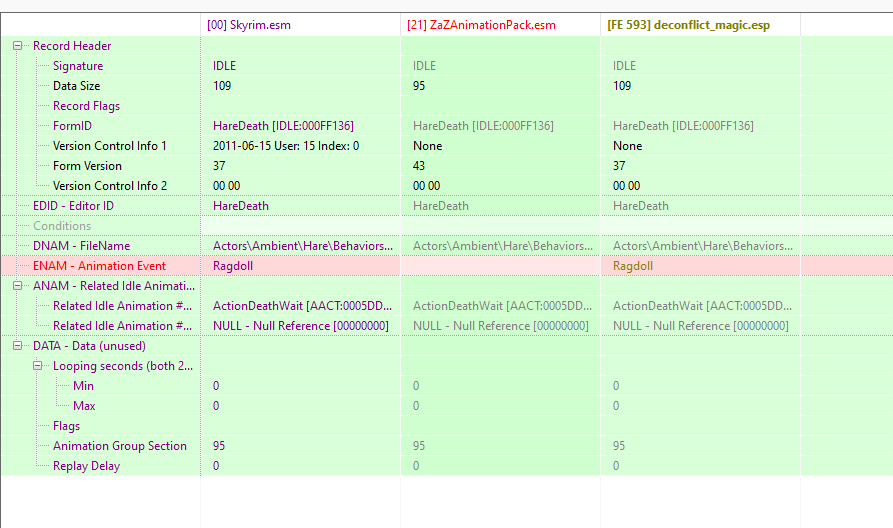893x528 pixels.
Task: Collapse the Looping seconds node
Action: 38,365
